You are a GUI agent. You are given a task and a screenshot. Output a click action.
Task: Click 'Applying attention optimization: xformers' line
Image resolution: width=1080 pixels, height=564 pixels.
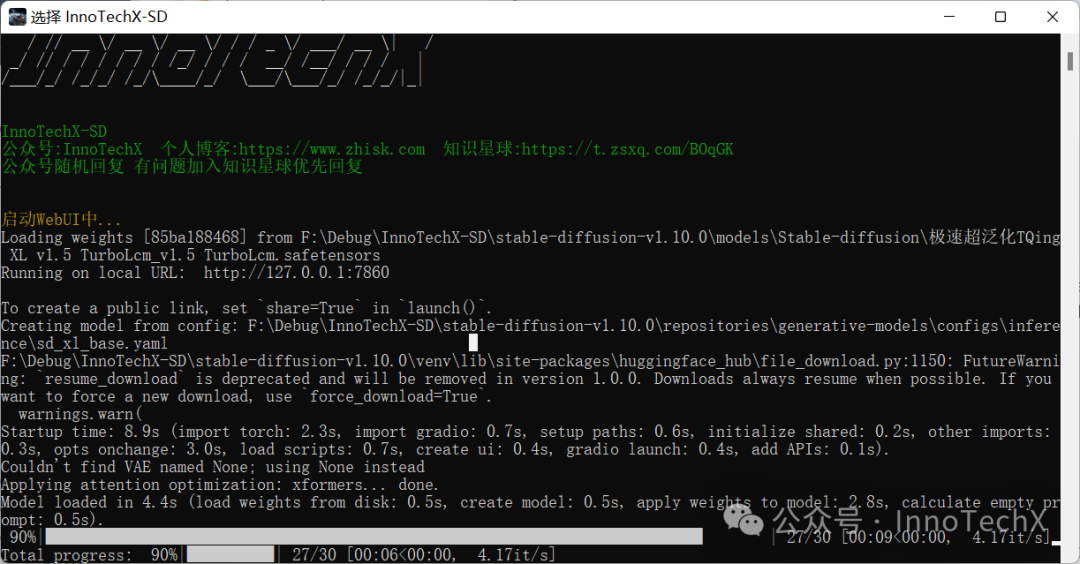[220, 485]
